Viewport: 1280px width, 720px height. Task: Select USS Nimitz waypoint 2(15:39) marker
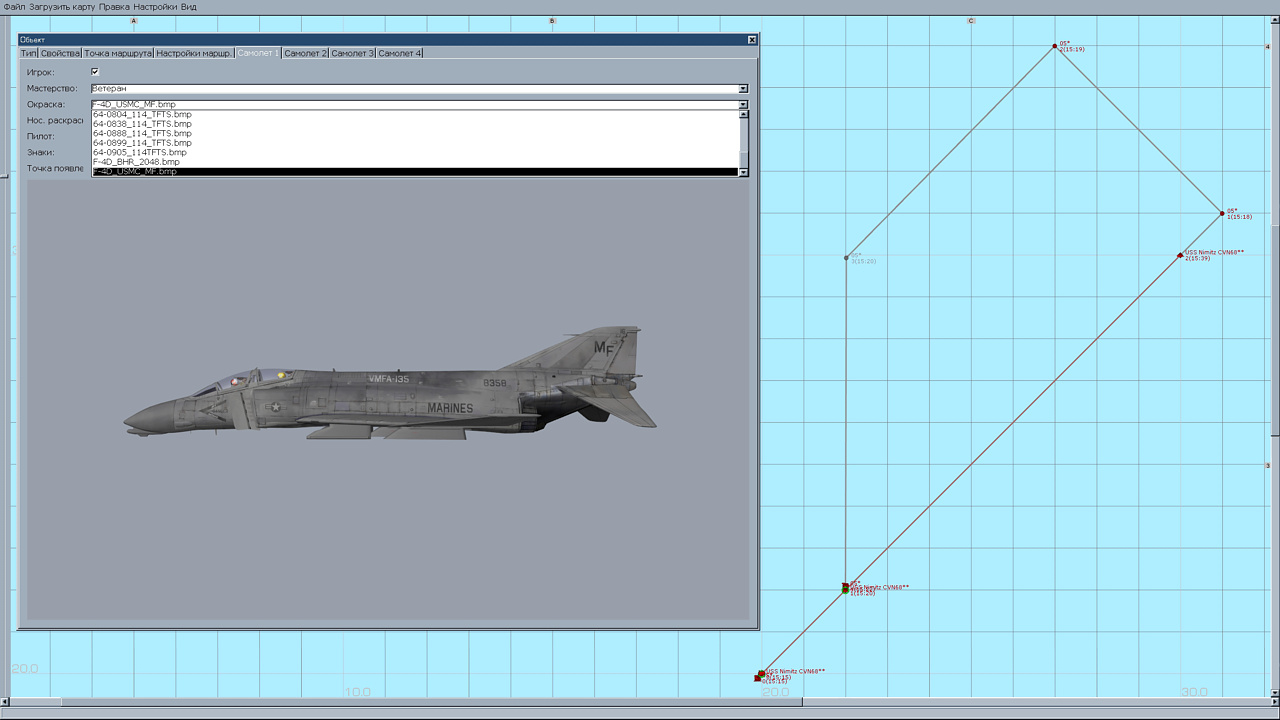pyautogui.click(x=1180, y=255)
